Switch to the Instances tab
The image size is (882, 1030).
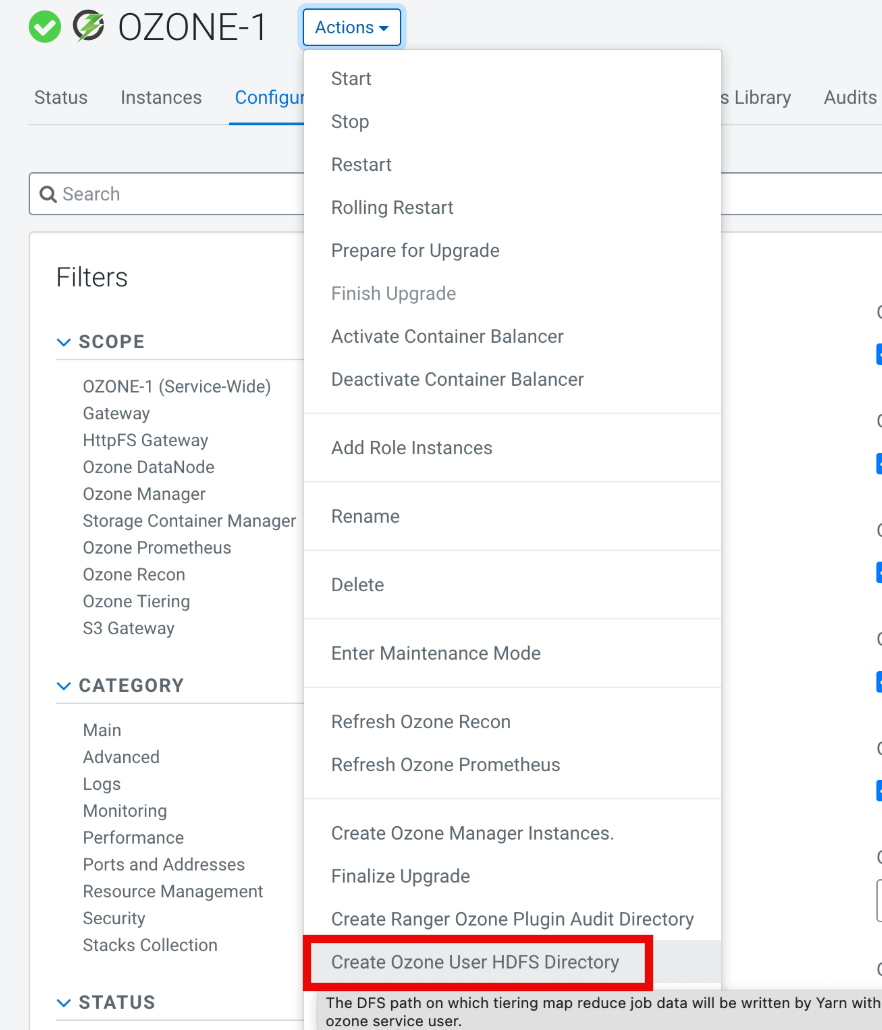(x=161, y=97)
